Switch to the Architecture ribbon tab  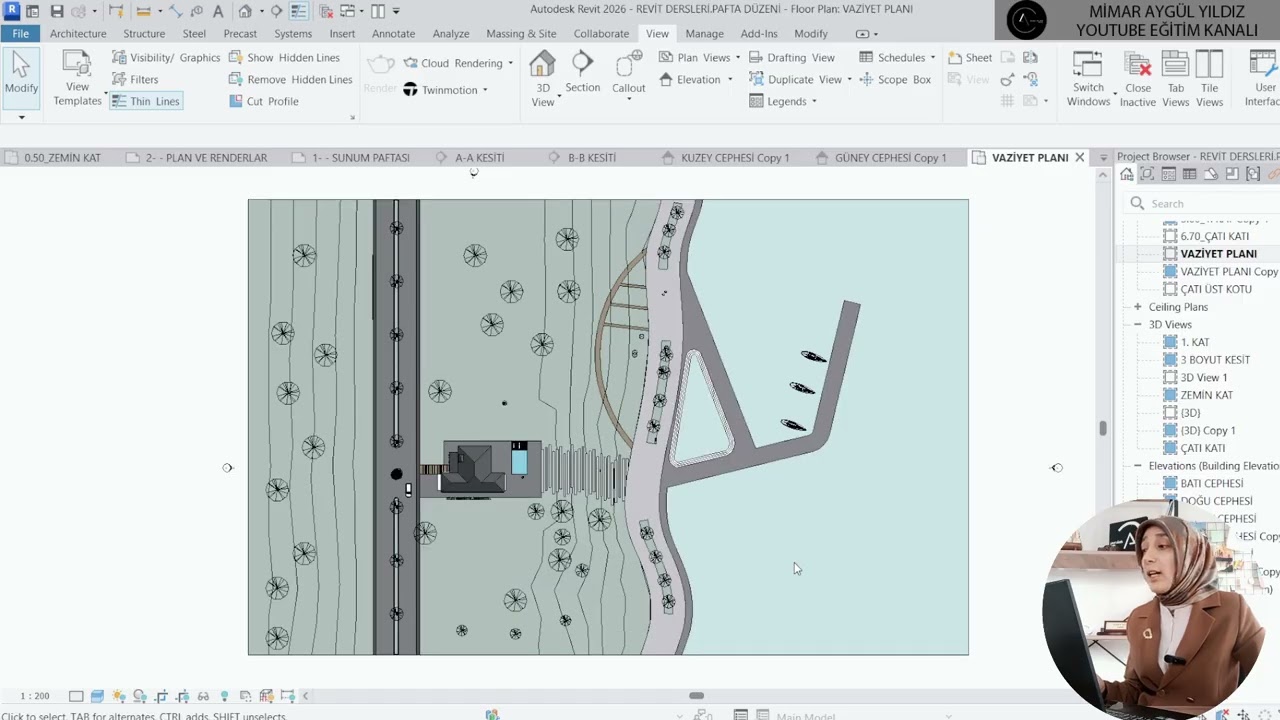78,33
